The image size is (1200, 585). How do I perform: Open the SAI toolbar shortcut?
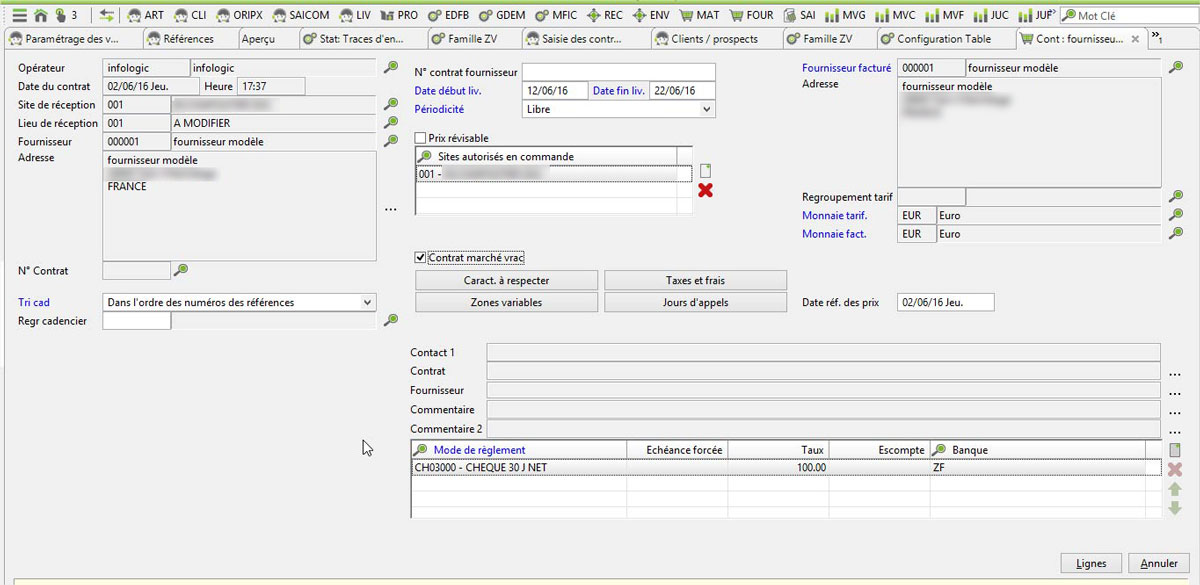coord(800,15)
